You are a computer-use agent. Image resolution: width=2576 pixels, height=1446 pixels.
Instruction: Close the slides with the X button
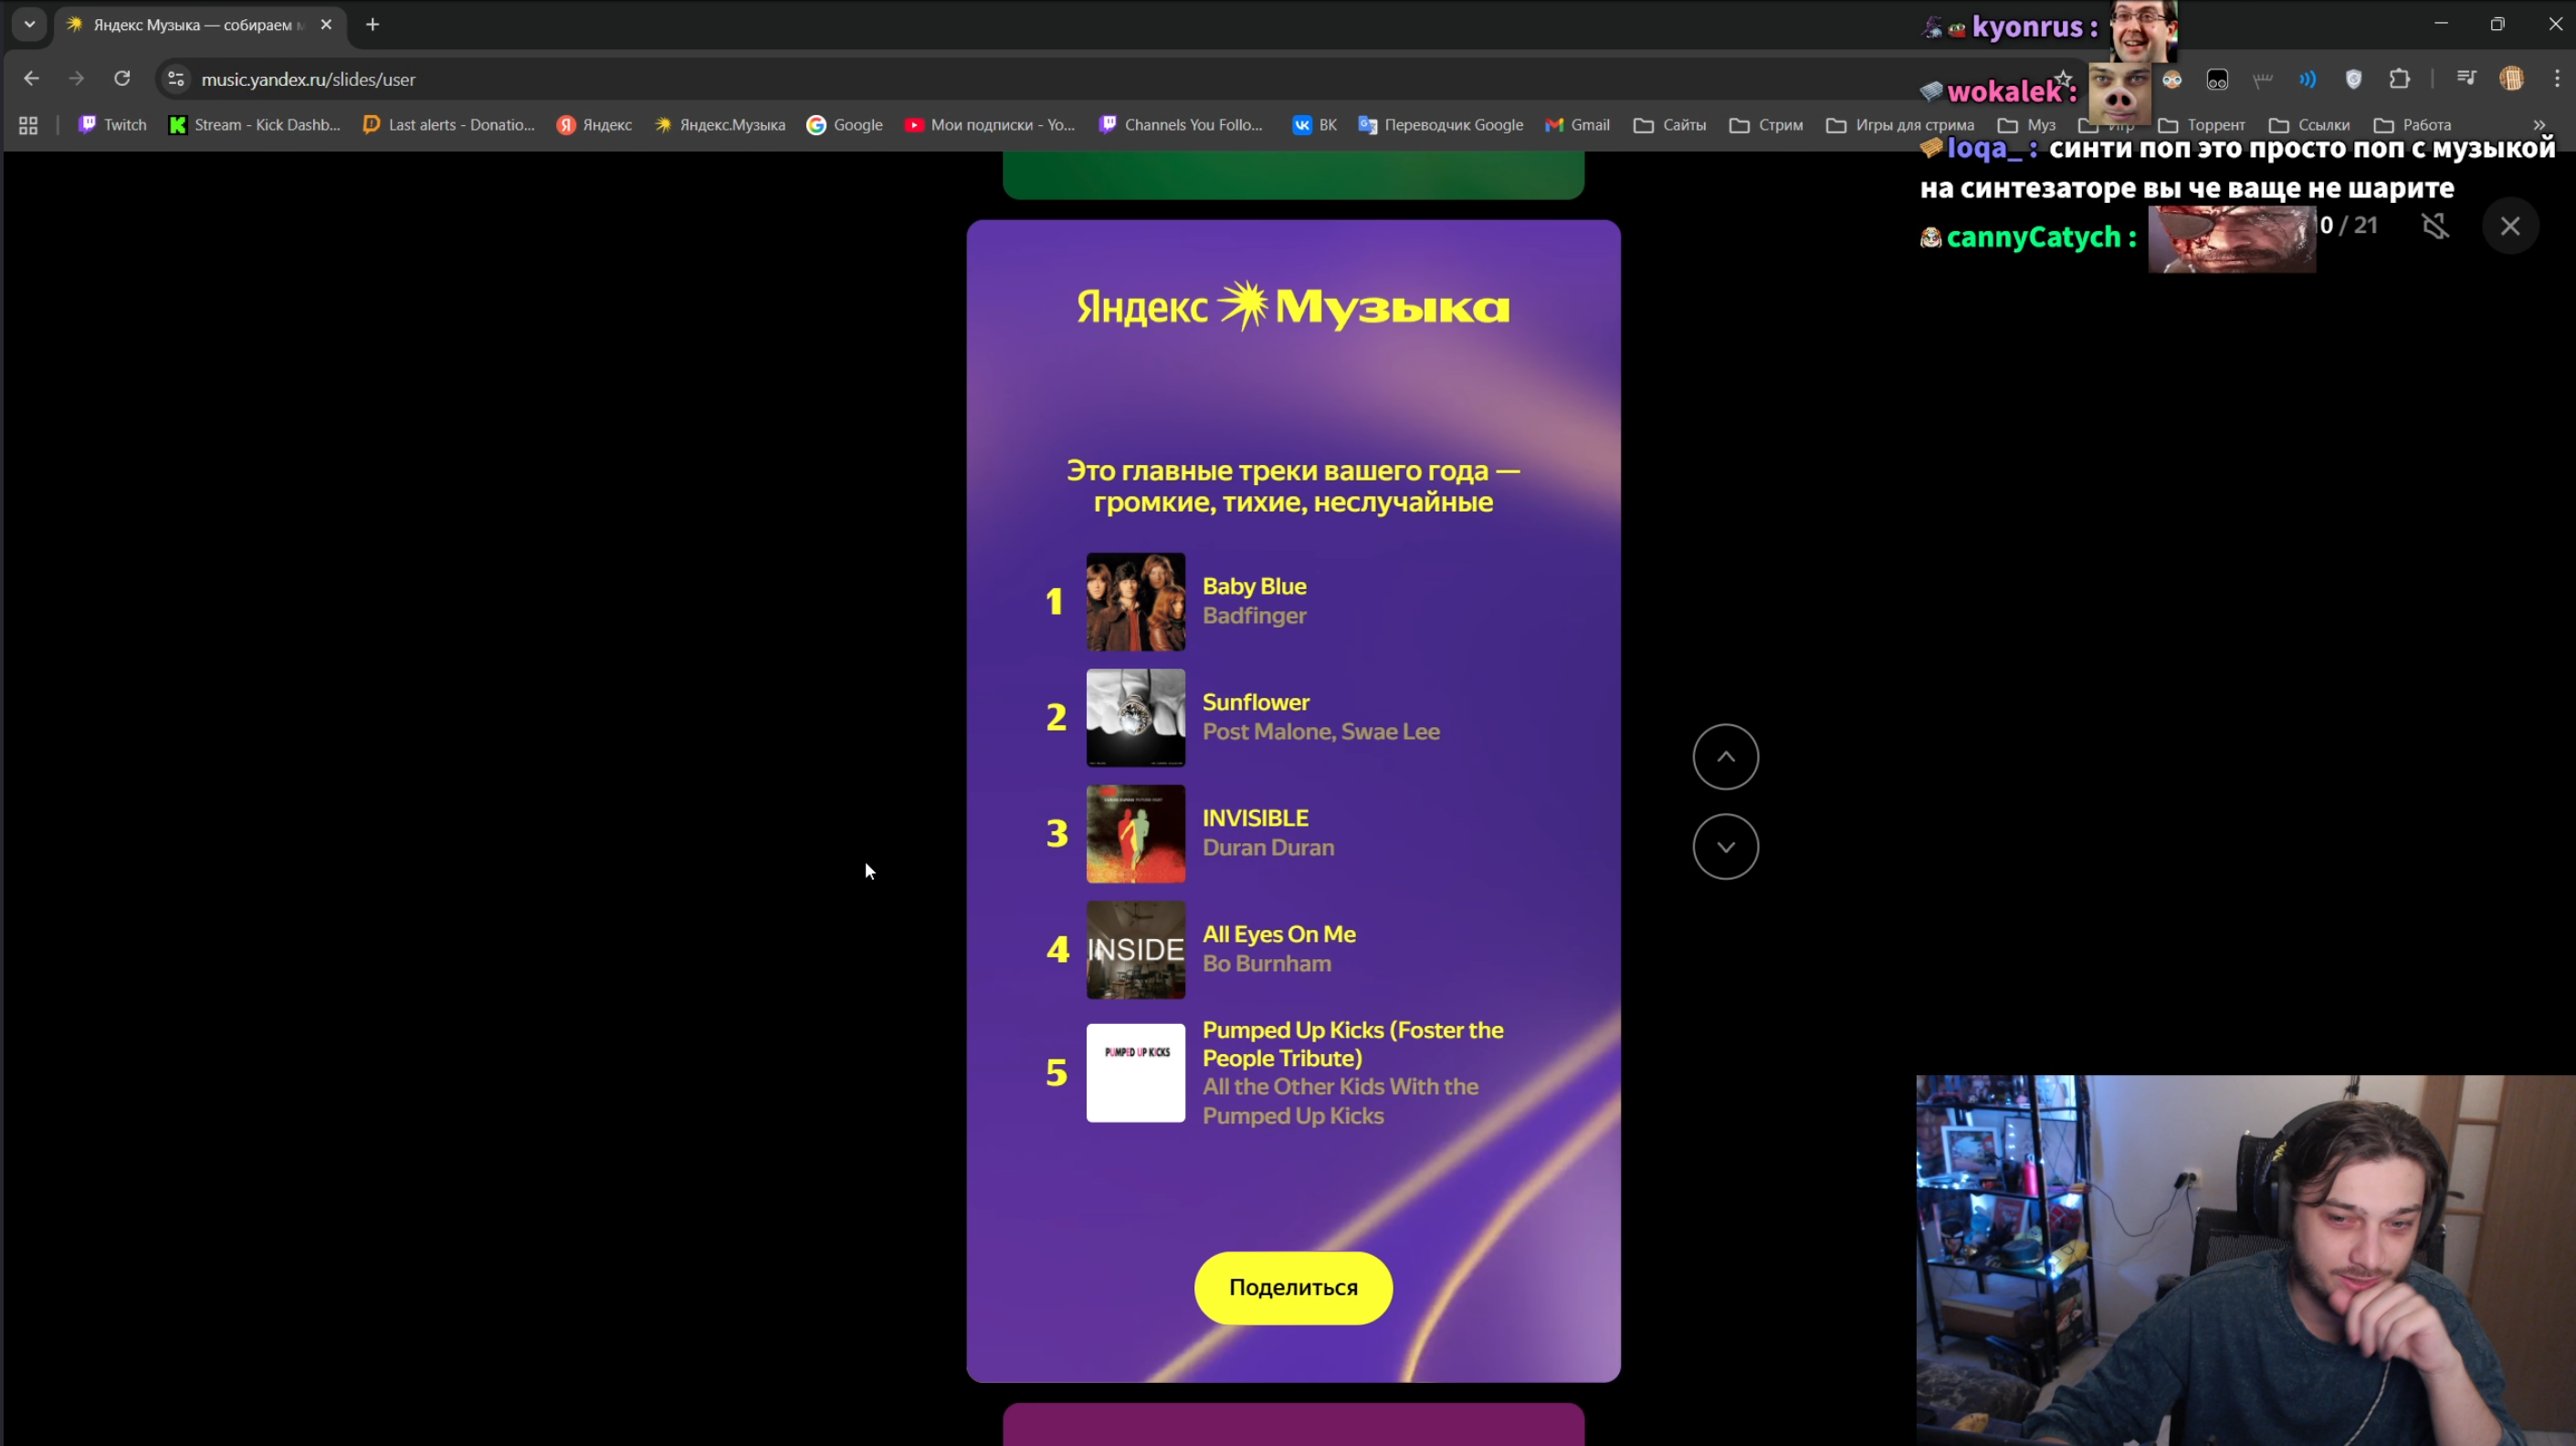tap(2509, 226)
